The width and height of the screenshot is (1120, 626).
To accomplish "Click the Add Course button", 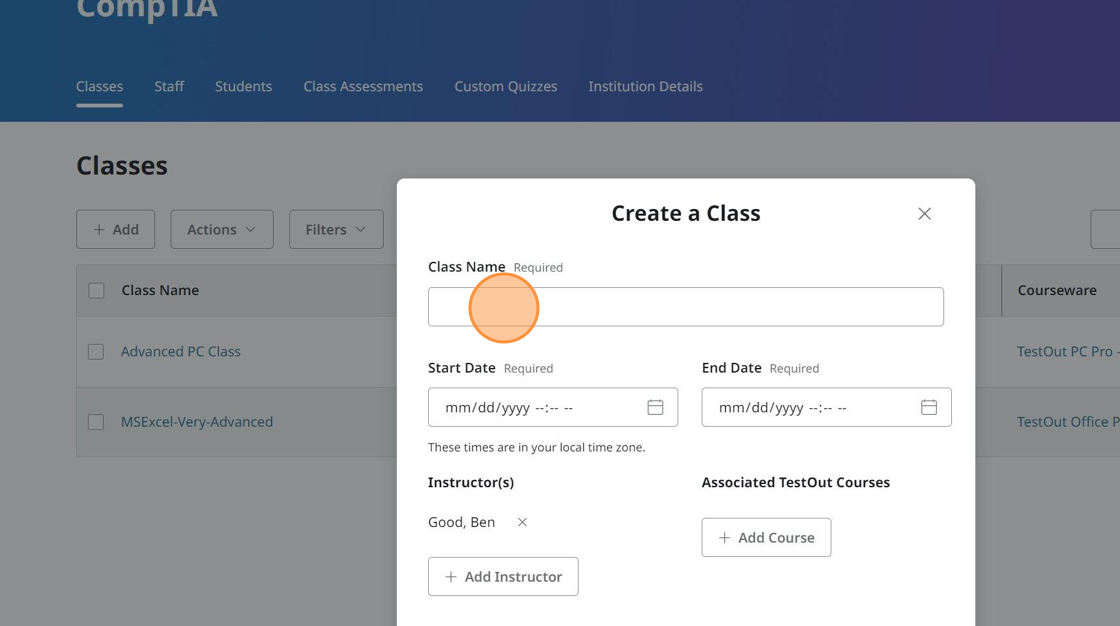I will click(766, 538).
